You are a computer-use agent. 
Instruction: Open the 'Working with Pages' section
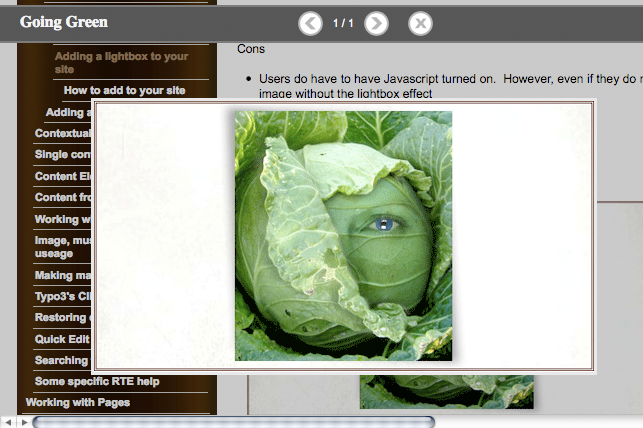tap(78, 402)
